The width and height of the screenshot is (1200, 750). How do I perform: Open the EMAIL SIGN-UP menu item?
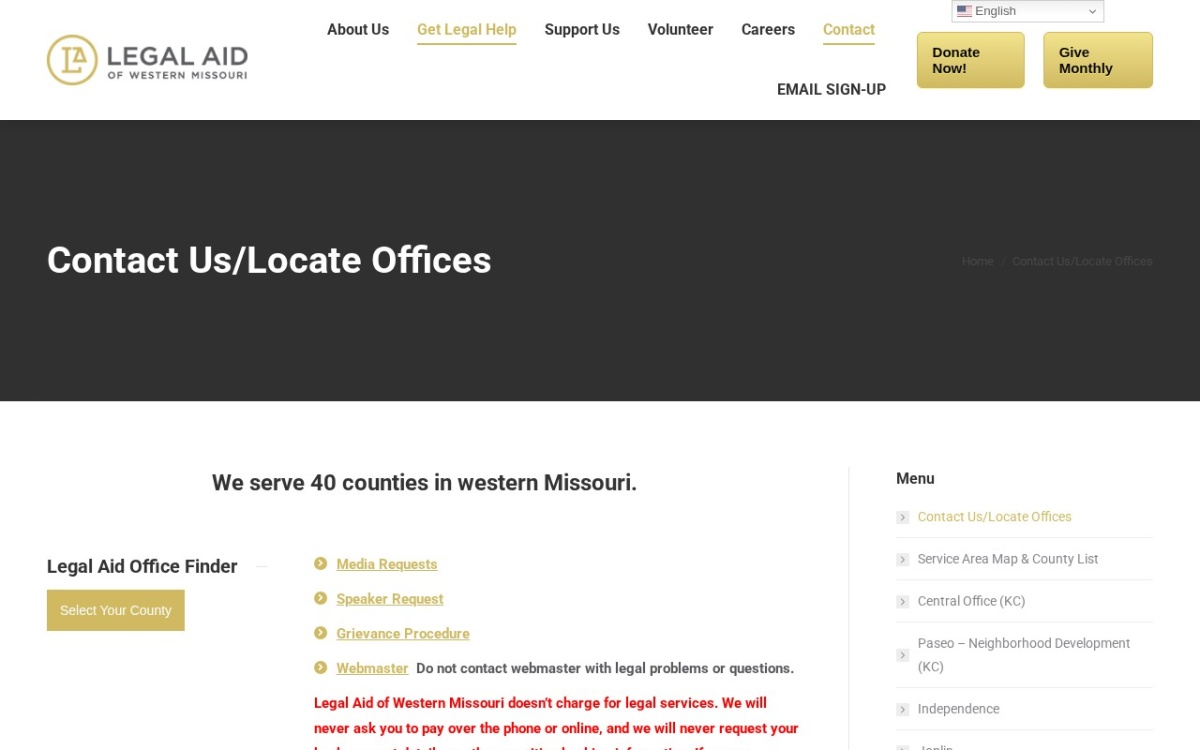831,90
